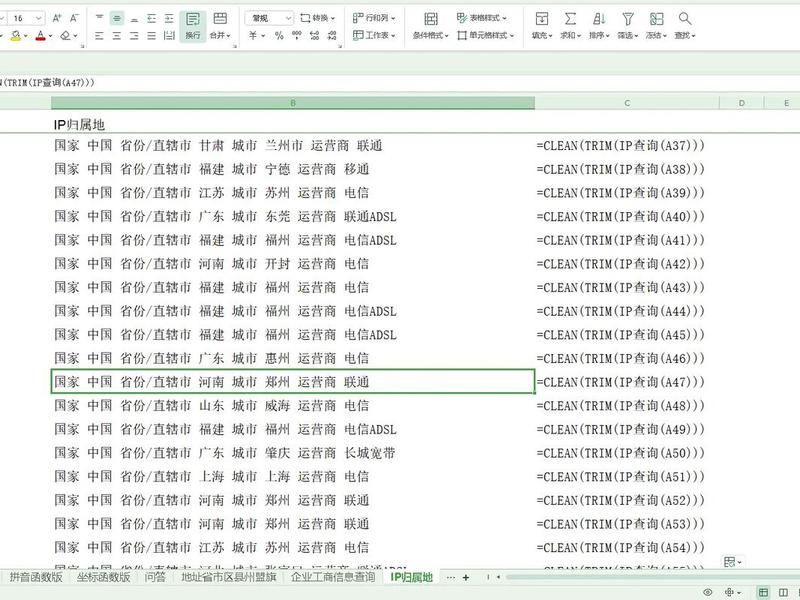Select column B header
This screenshot has height=600, width=800.
pos(293,103)
